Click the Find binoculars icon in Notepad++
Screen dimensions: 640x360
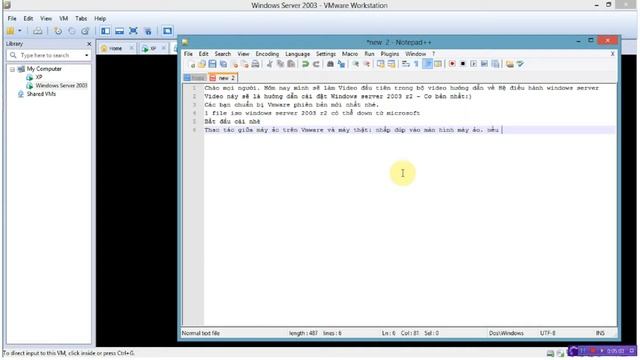330,64
